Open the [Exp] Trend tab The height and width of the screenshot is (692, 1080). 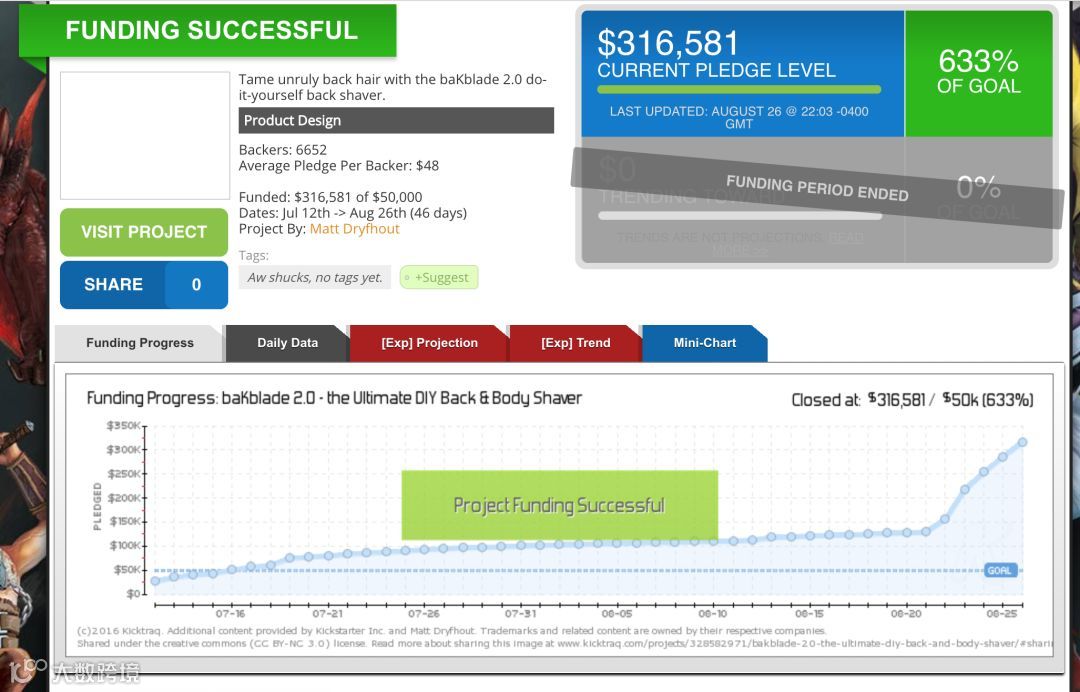click(575, 343)
